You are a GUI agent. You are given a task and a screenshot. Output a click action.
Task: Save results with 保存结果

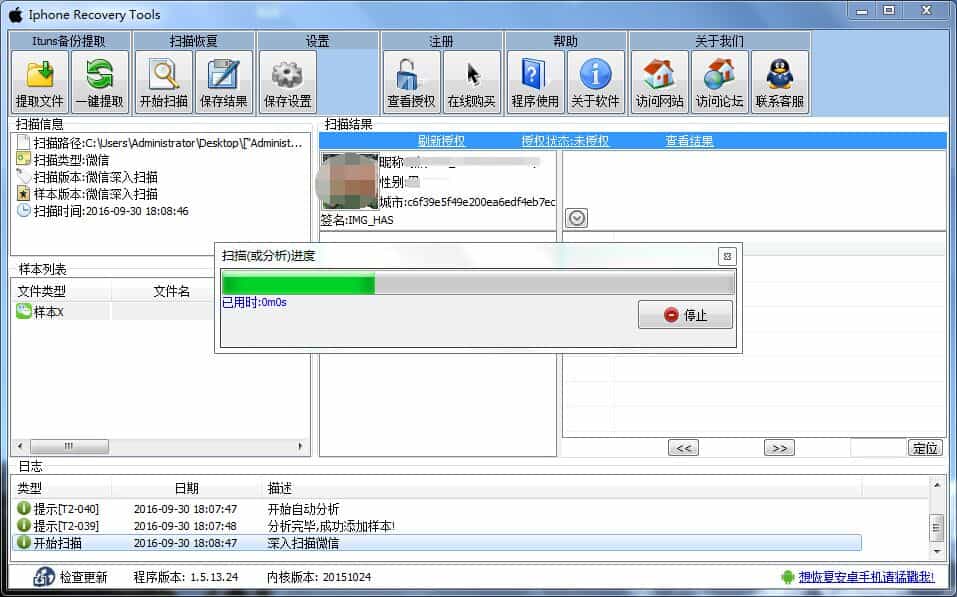224,82
